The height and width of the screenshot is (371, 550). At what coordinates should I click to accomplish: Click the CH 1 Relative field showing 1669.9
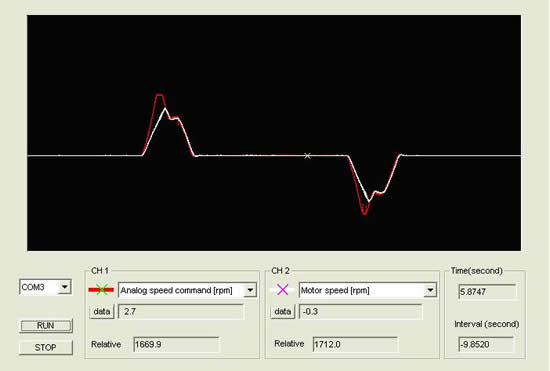click(176, 344)
